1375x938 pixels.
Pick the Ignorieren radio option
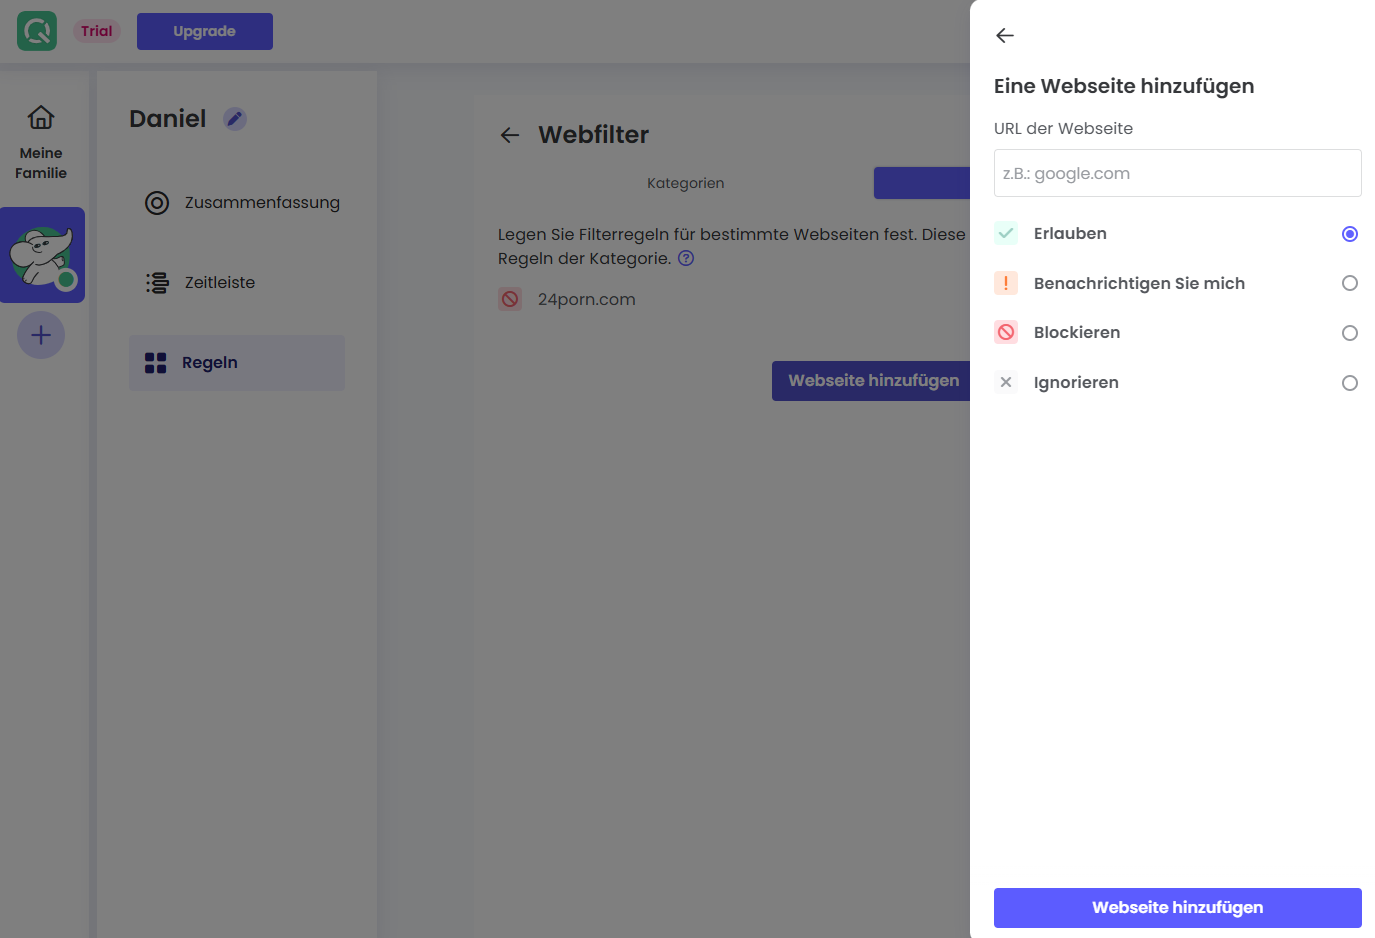(x=1349, y=383)
